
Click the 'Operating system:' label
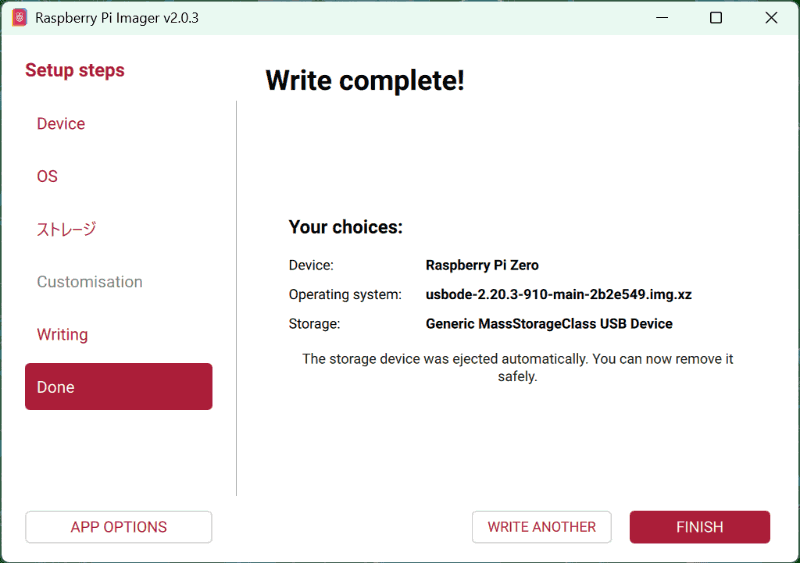tap(345, 295)
